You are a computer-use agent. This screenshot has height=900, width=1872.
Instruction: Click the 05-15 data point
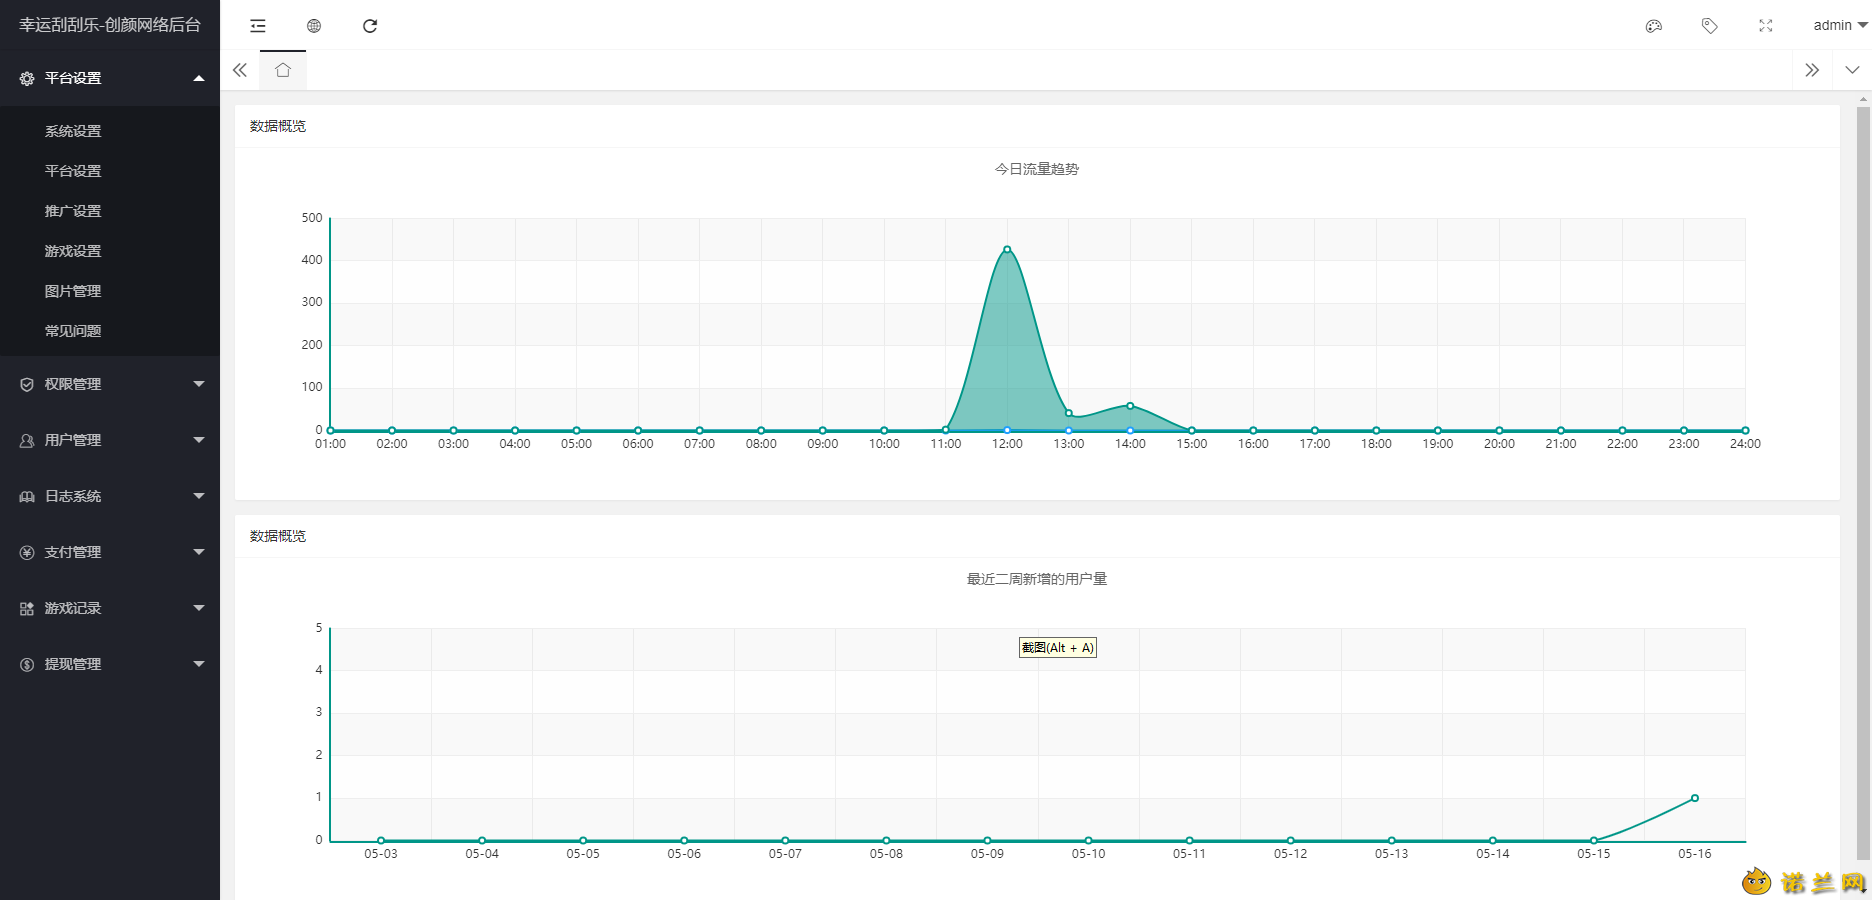pos(1594,840)
